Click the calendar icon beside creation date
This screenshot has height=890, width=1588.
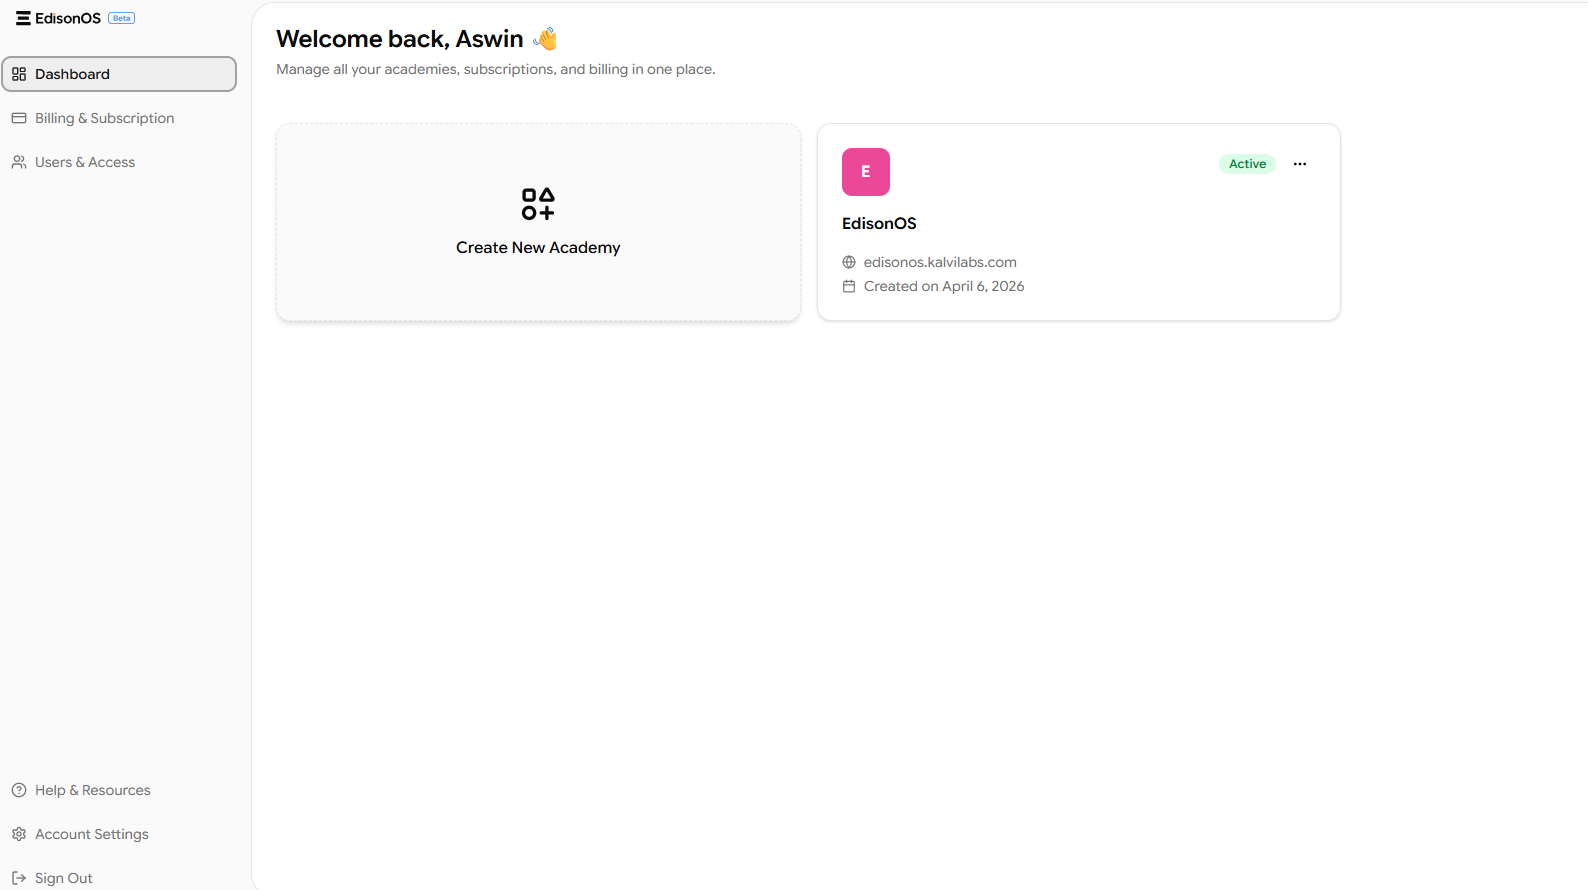[x=849, y=286]
